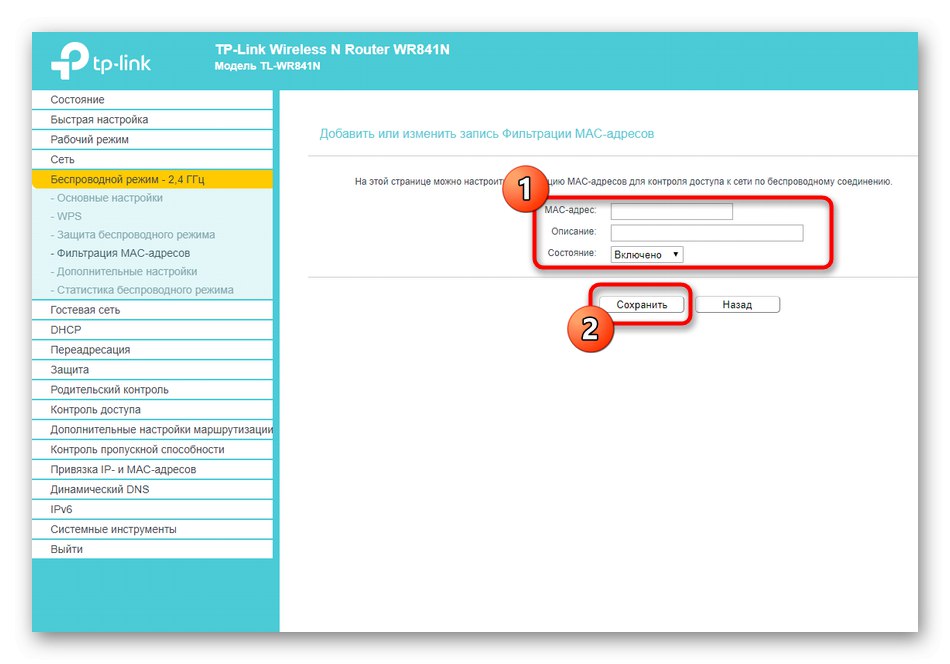The width and height of the screenshot is (950, 664).
Task: Open the Состояние menu item
Action: [x=152, y=99]
